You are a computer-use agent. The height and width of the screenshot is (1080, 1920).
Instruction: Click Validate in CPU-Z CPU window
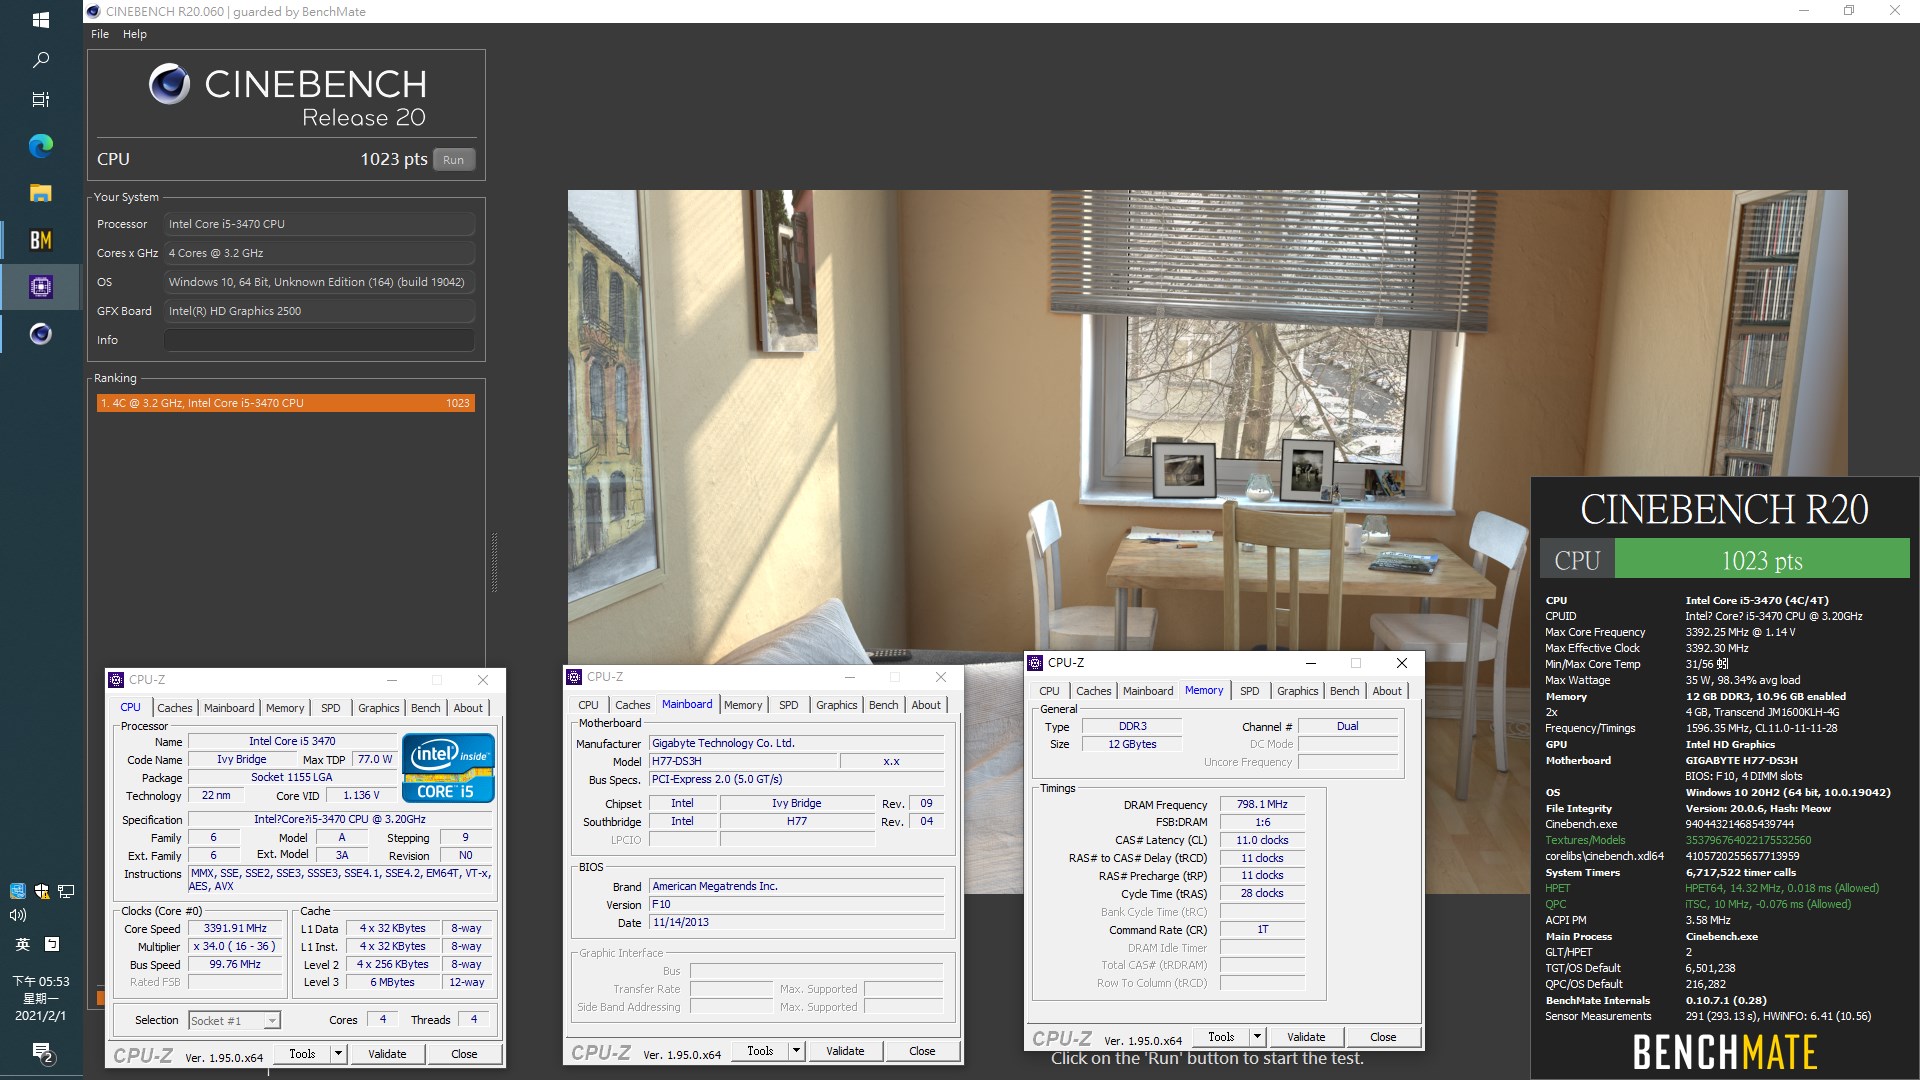tap(387, 1054)
